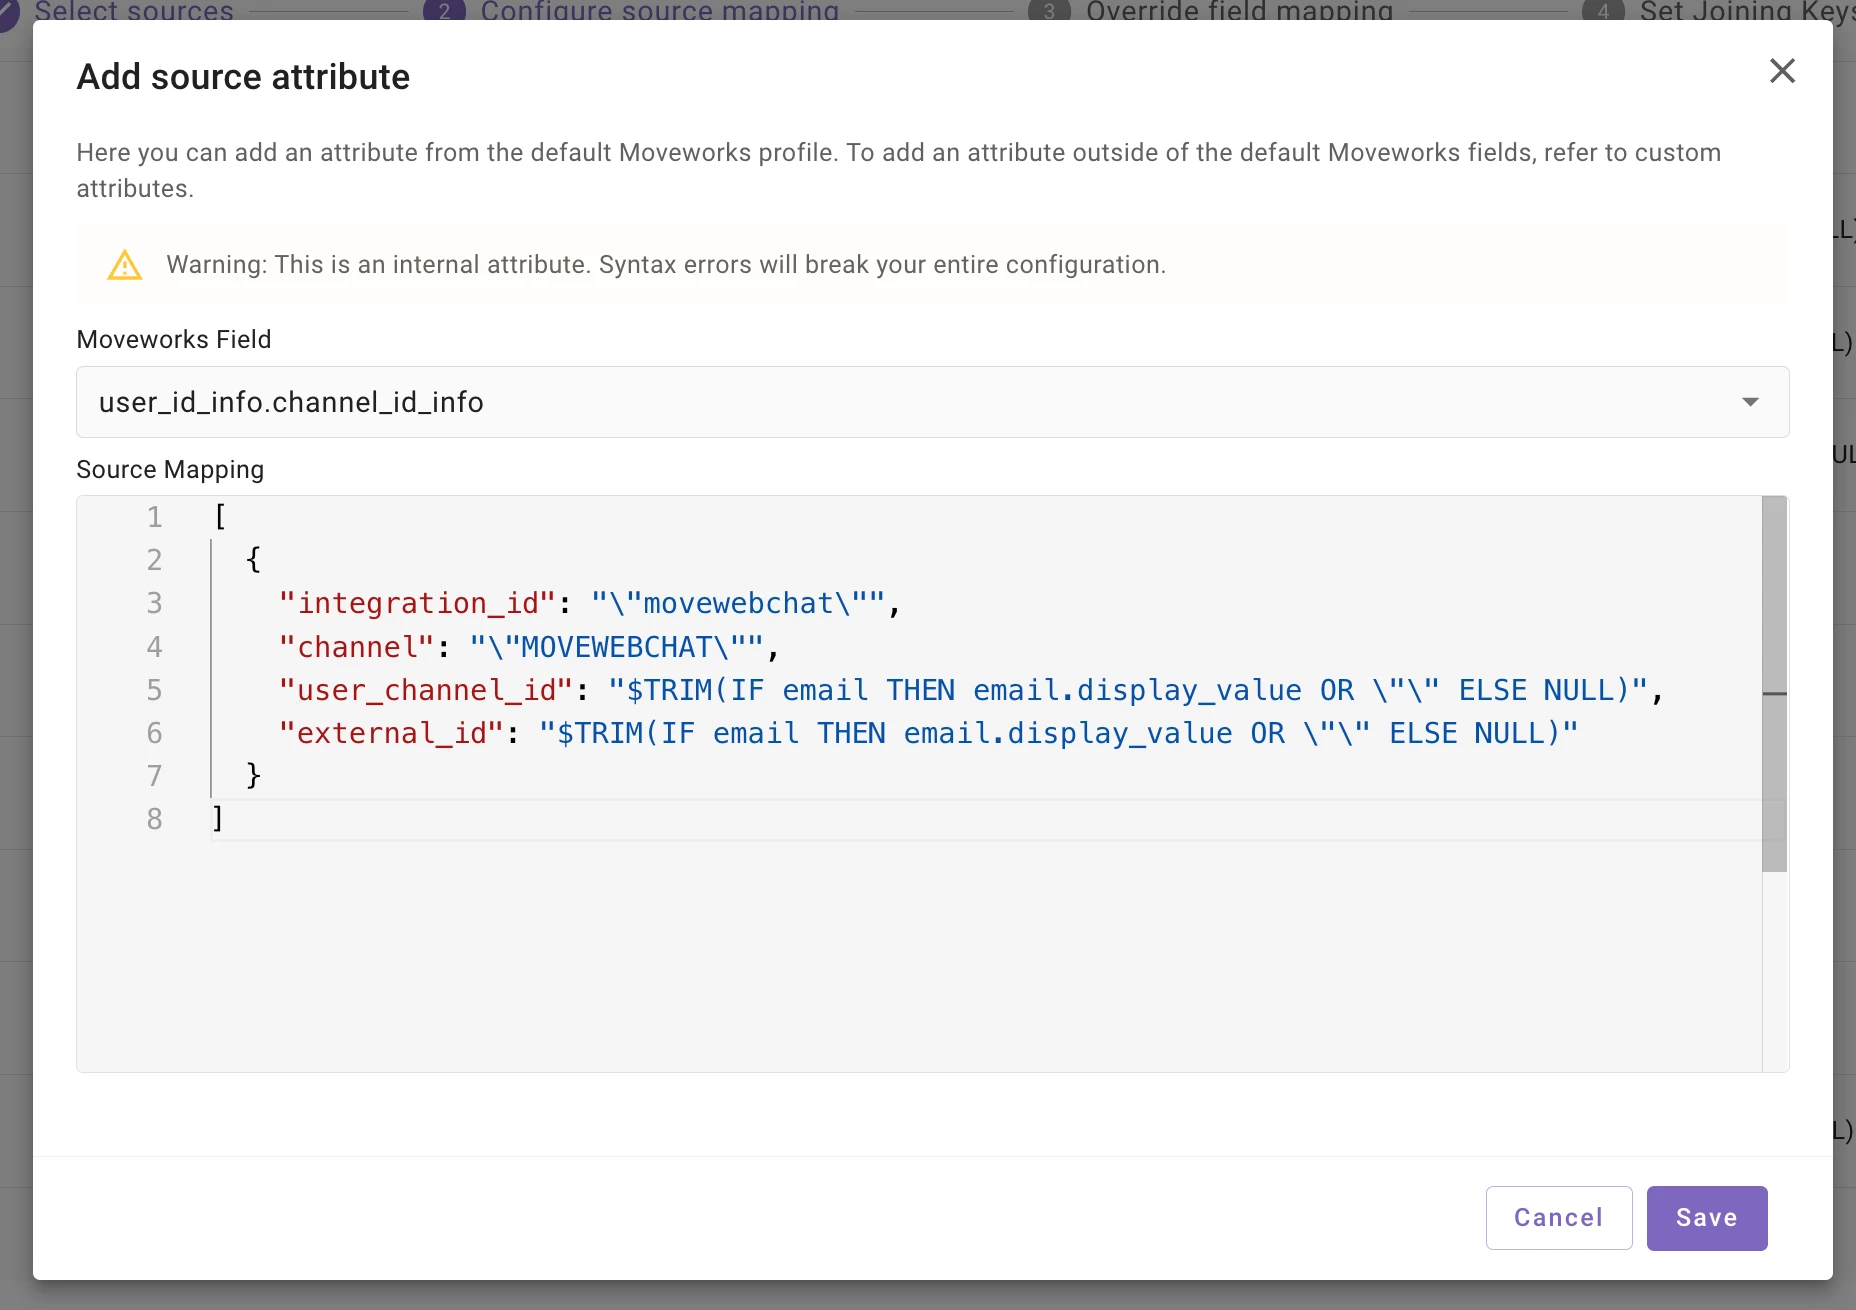The height and width of the screenshot is (1310, 1856).
Task: Click the Source Mapping editor scrollbar thumb
Action: (1774, 684)
